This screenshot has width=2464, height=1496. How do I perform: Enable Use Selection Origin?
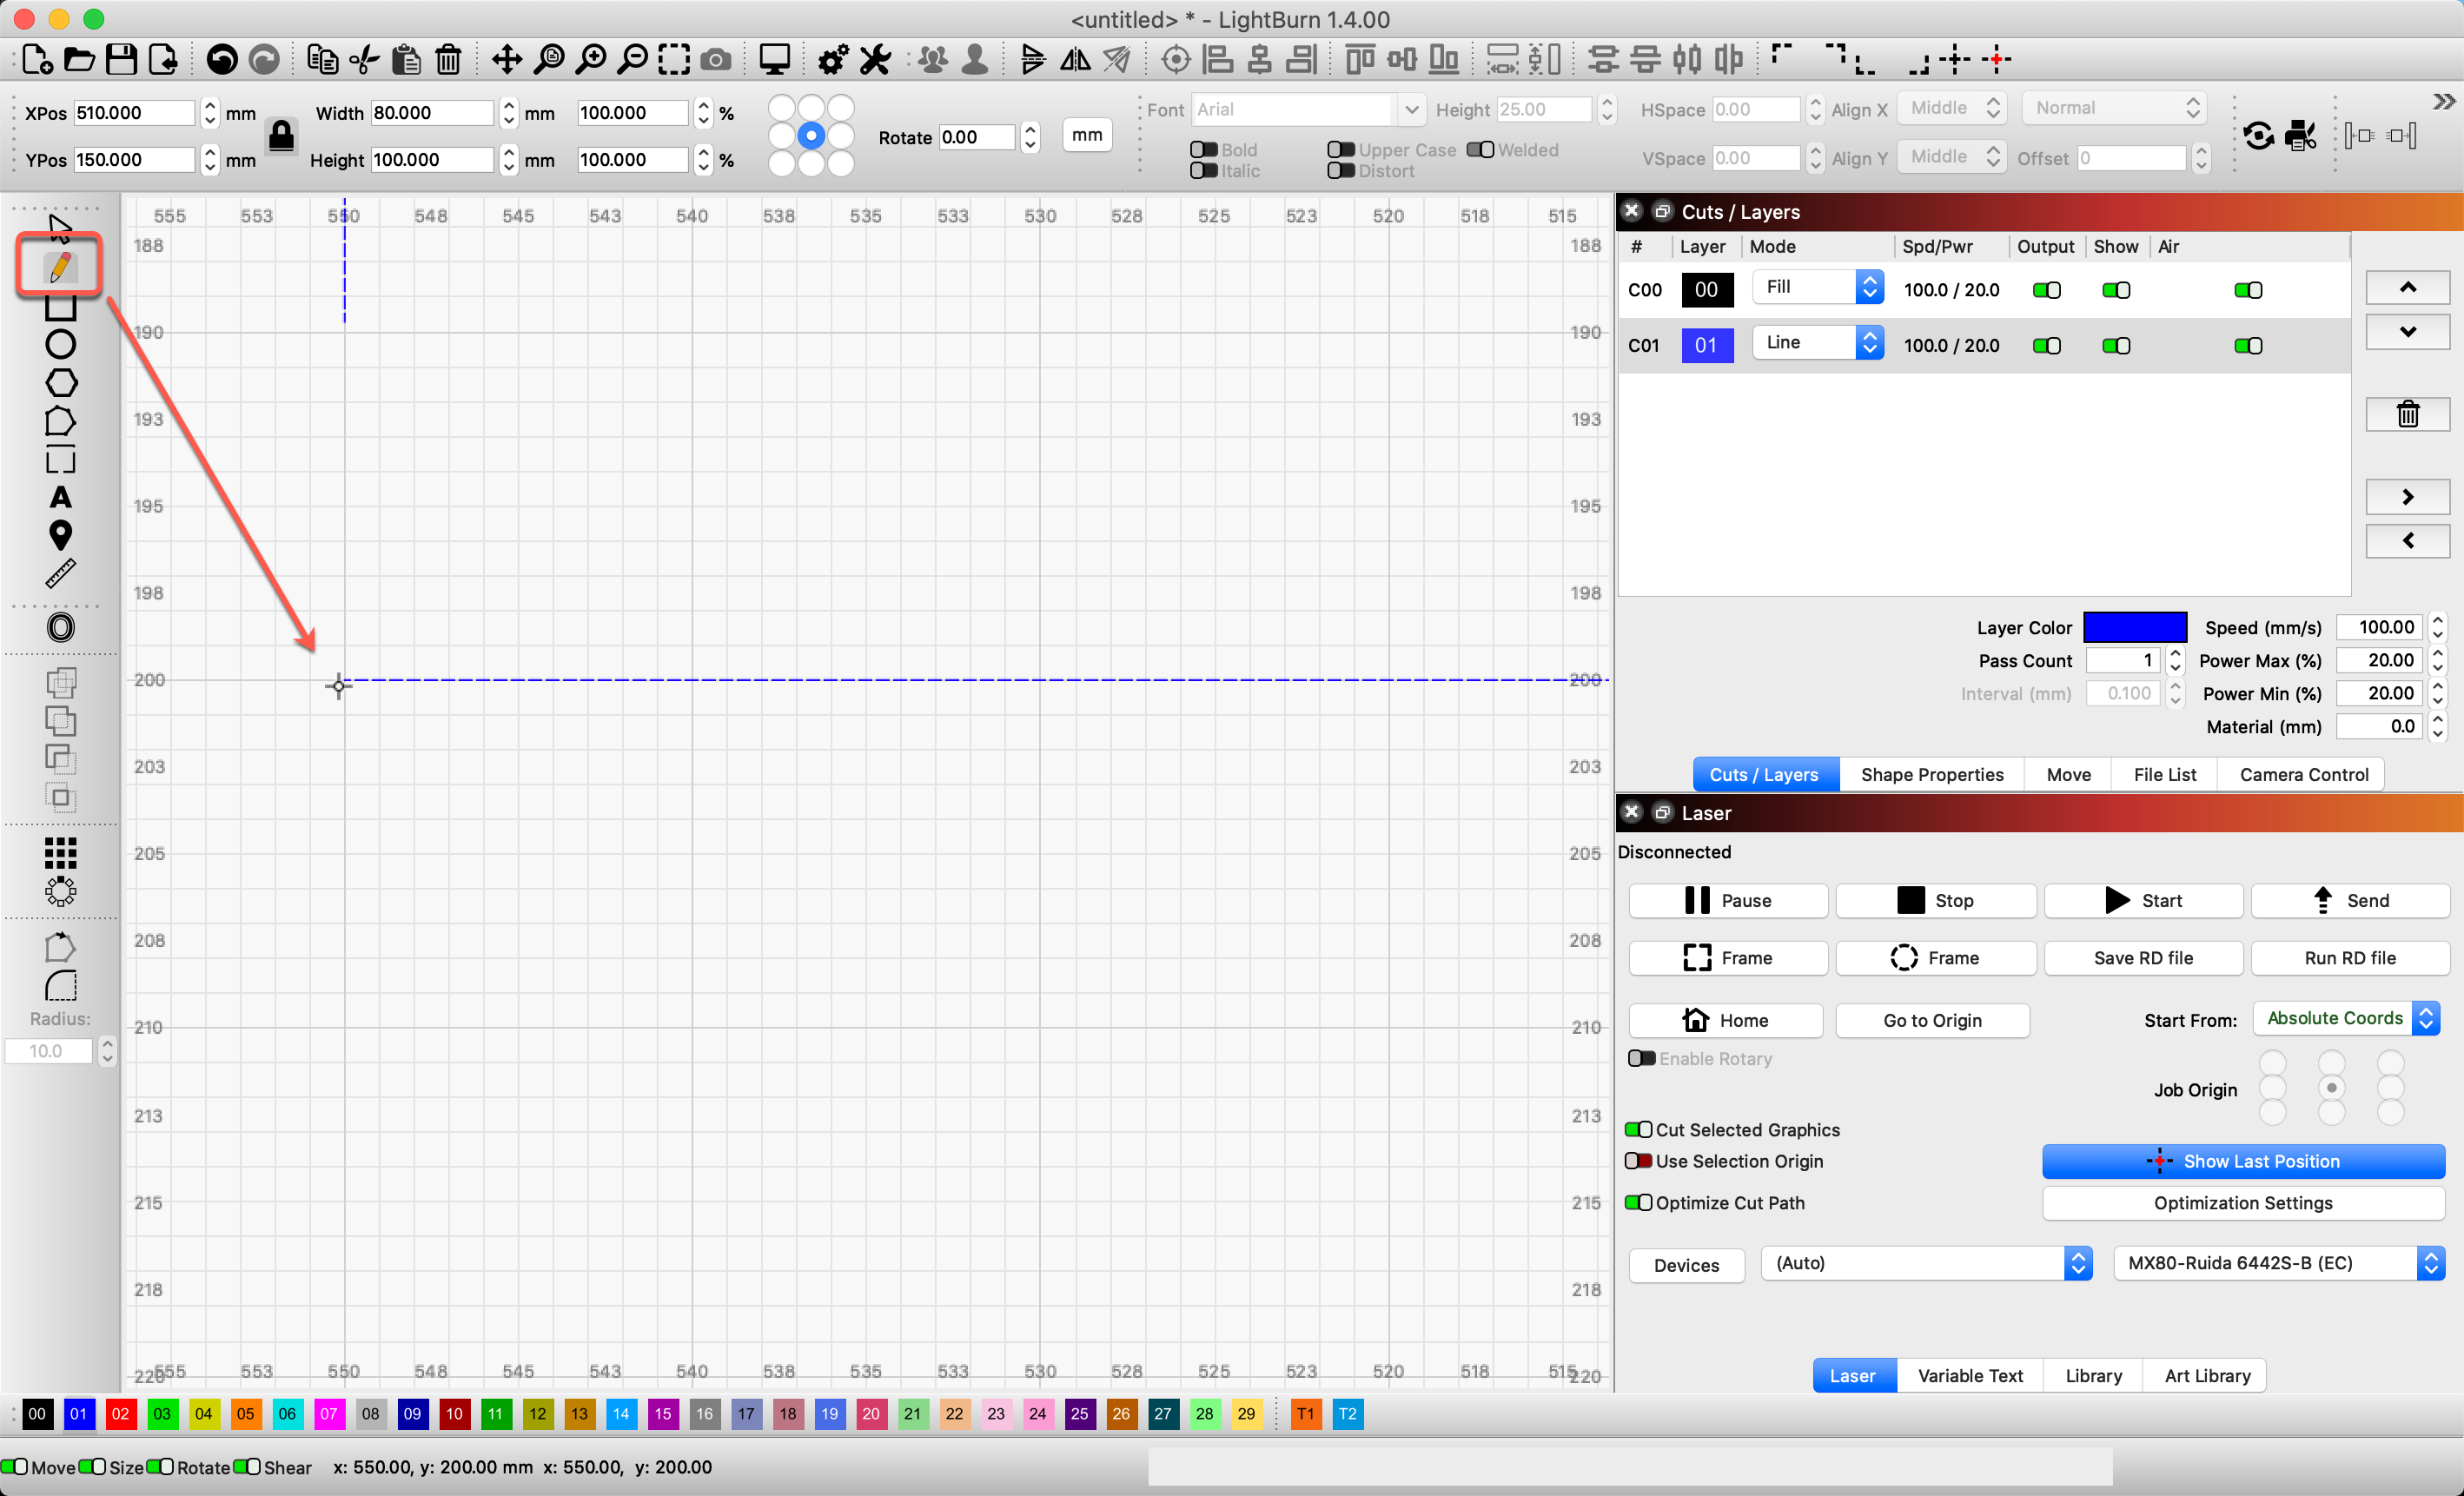[x=1638, y=1161]
